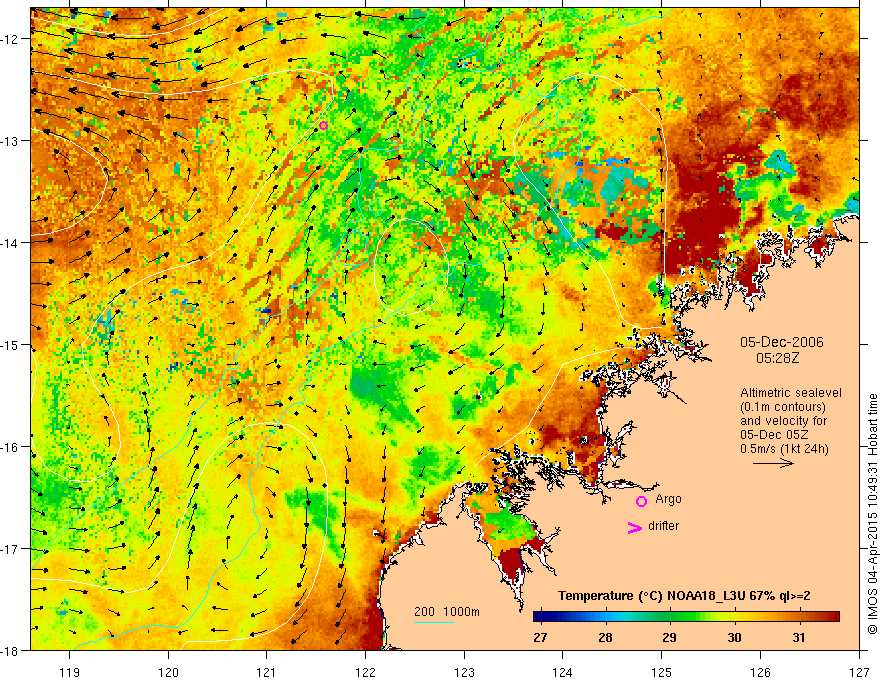Click the 'Altimetric sealevel' text line
Image resolution: width=880 pixels, height=680 pixels.
(x=791, y=393)
